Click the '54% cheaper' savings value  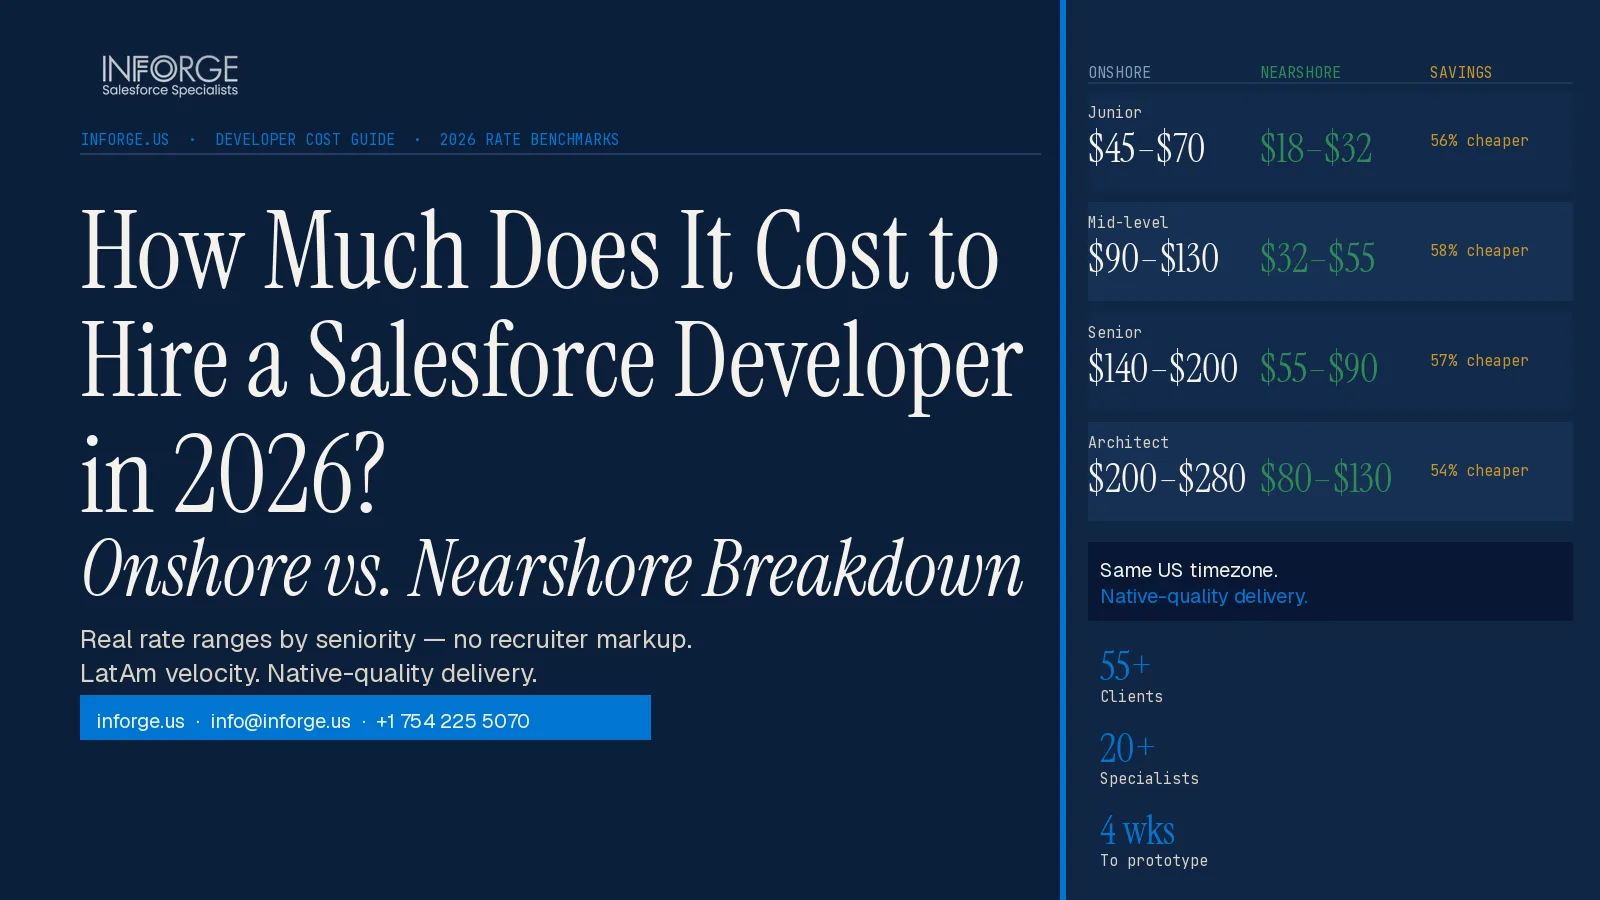click(1479, 471)
